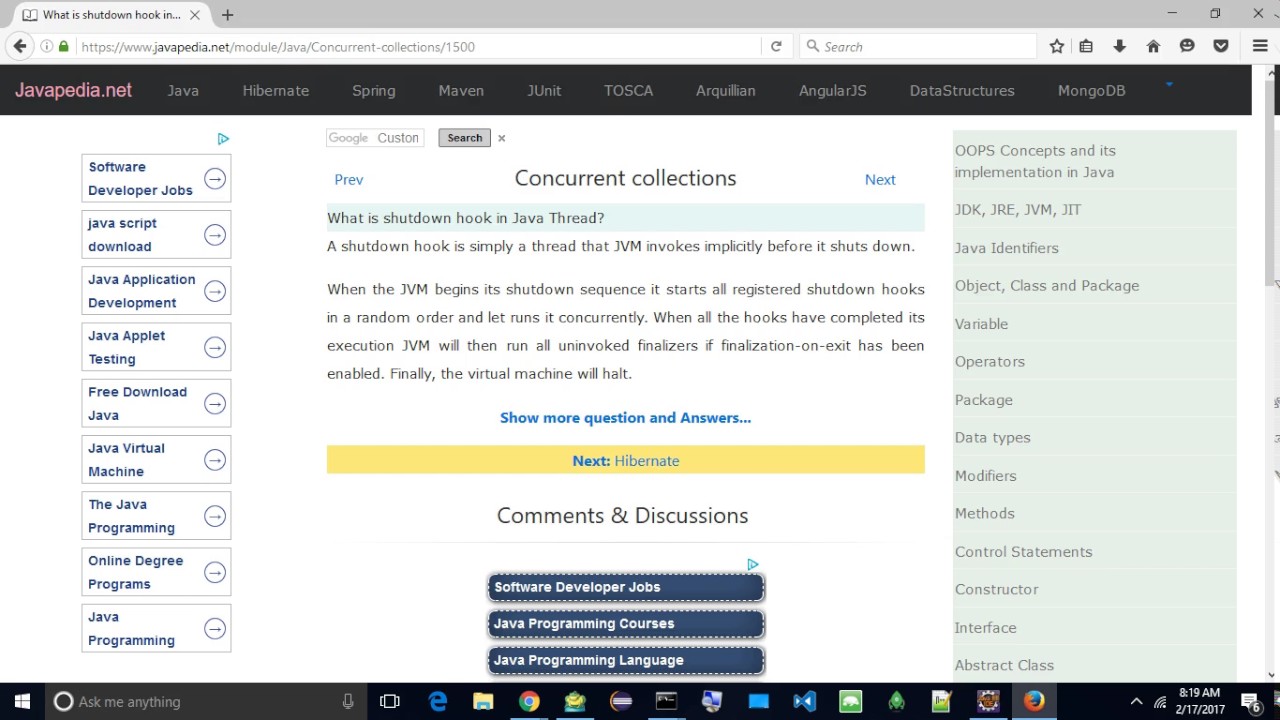Open a new browser tab
This screenshot has width=1280, height=720.
[228, 15]
